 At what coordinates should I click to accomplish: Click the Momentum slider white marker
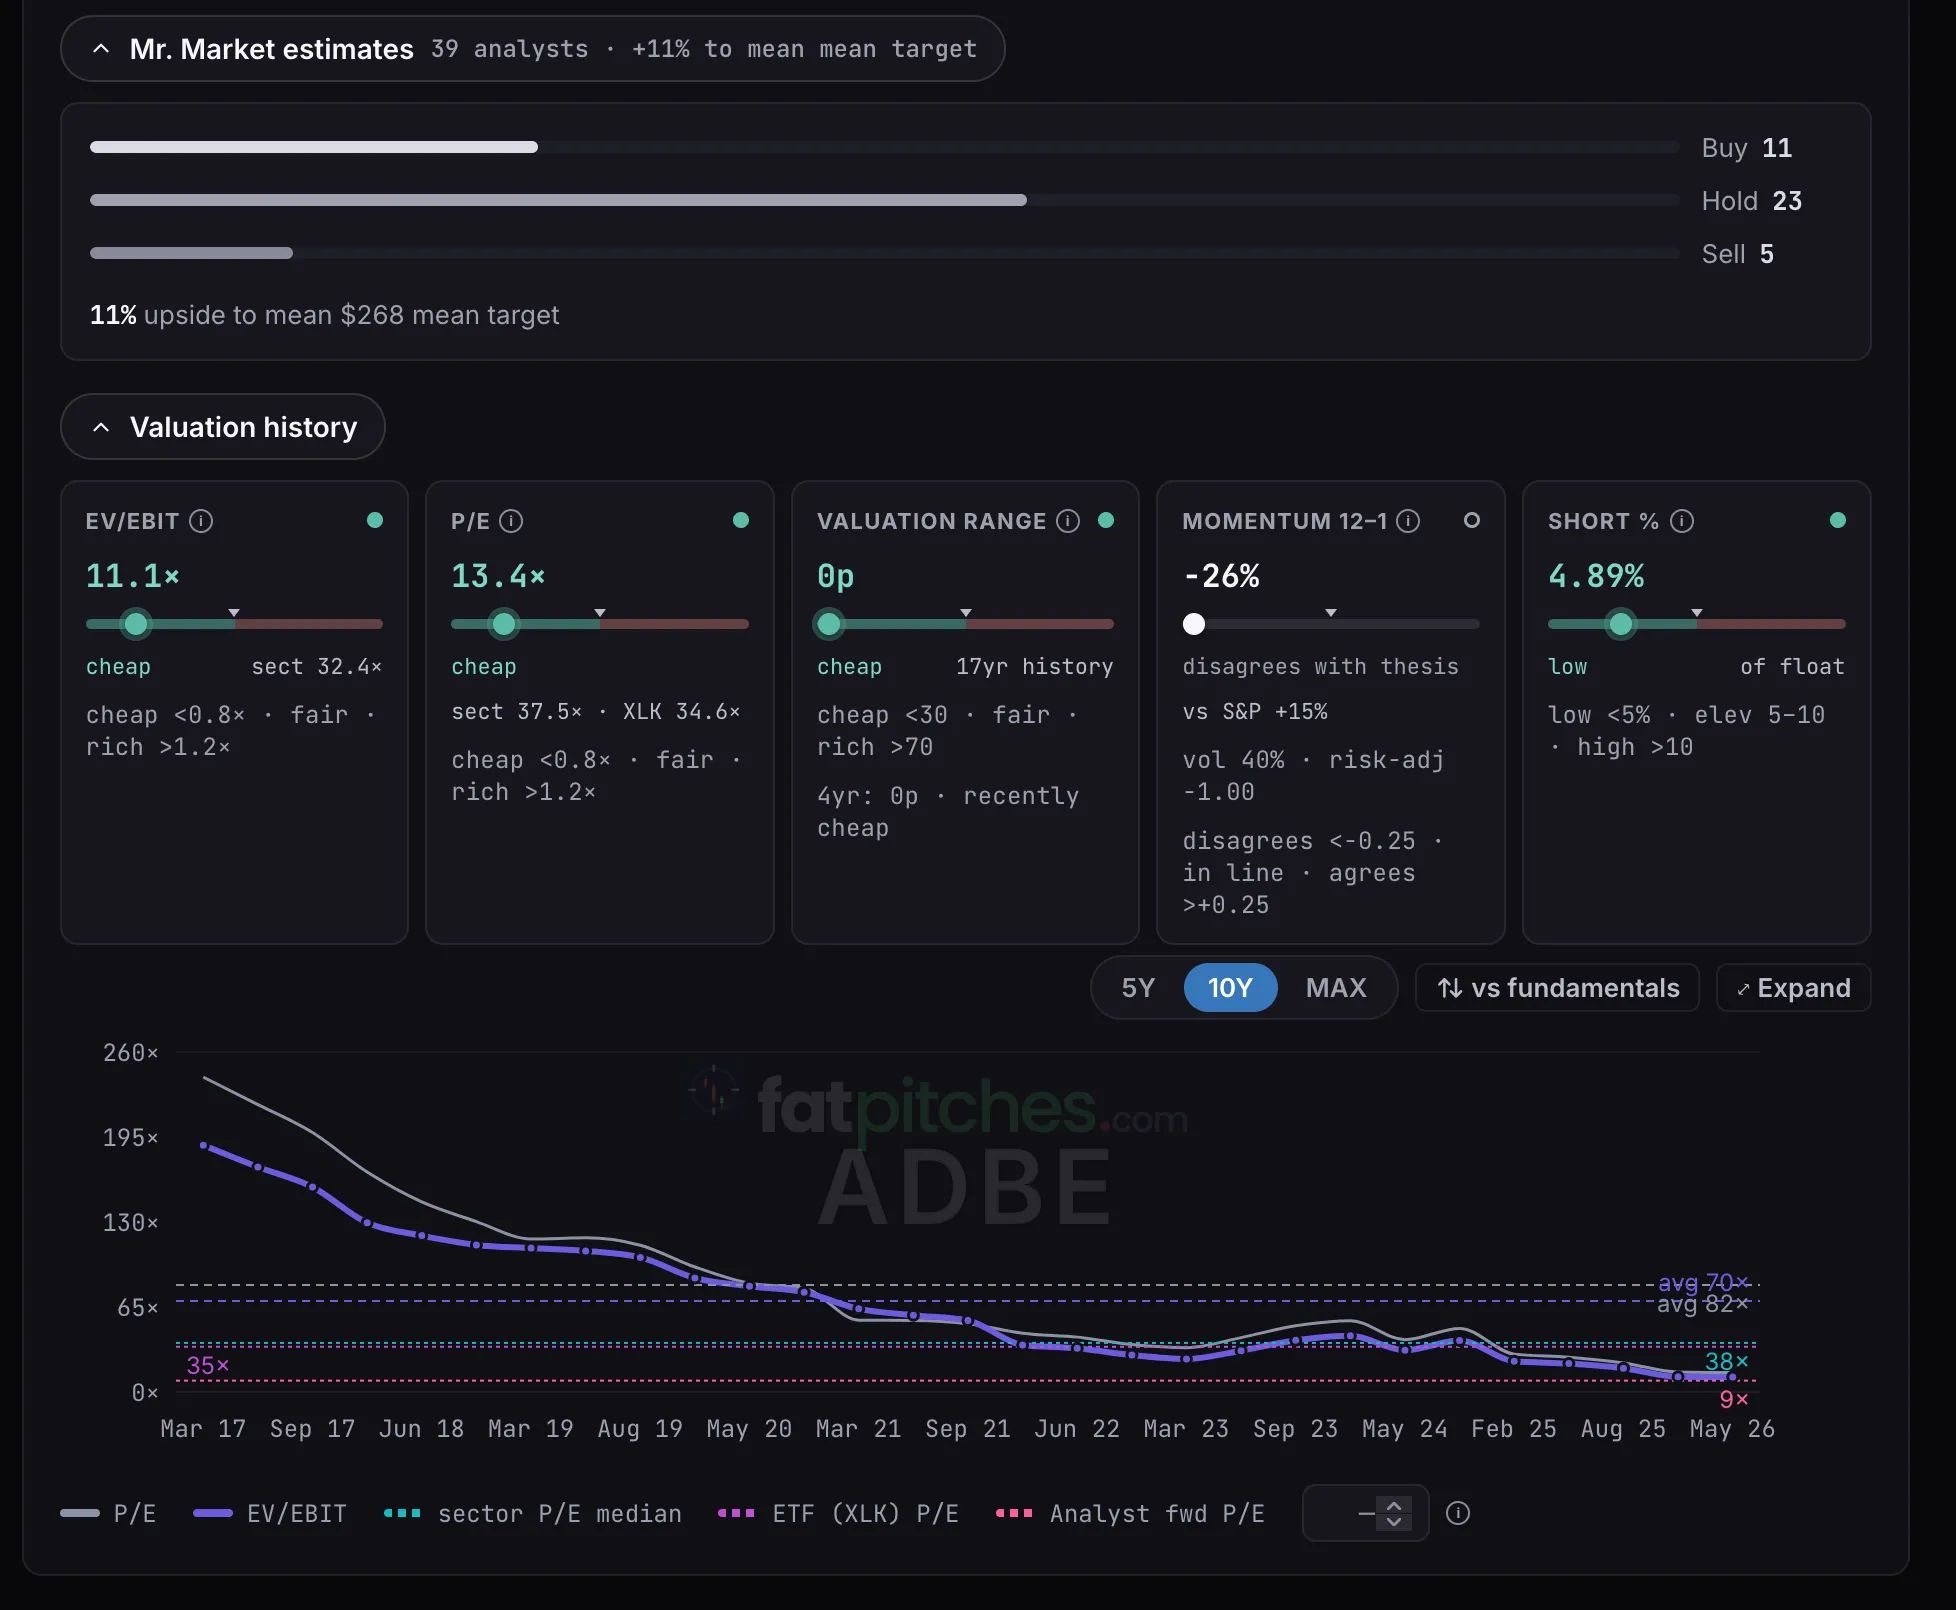click(1194, 624)
